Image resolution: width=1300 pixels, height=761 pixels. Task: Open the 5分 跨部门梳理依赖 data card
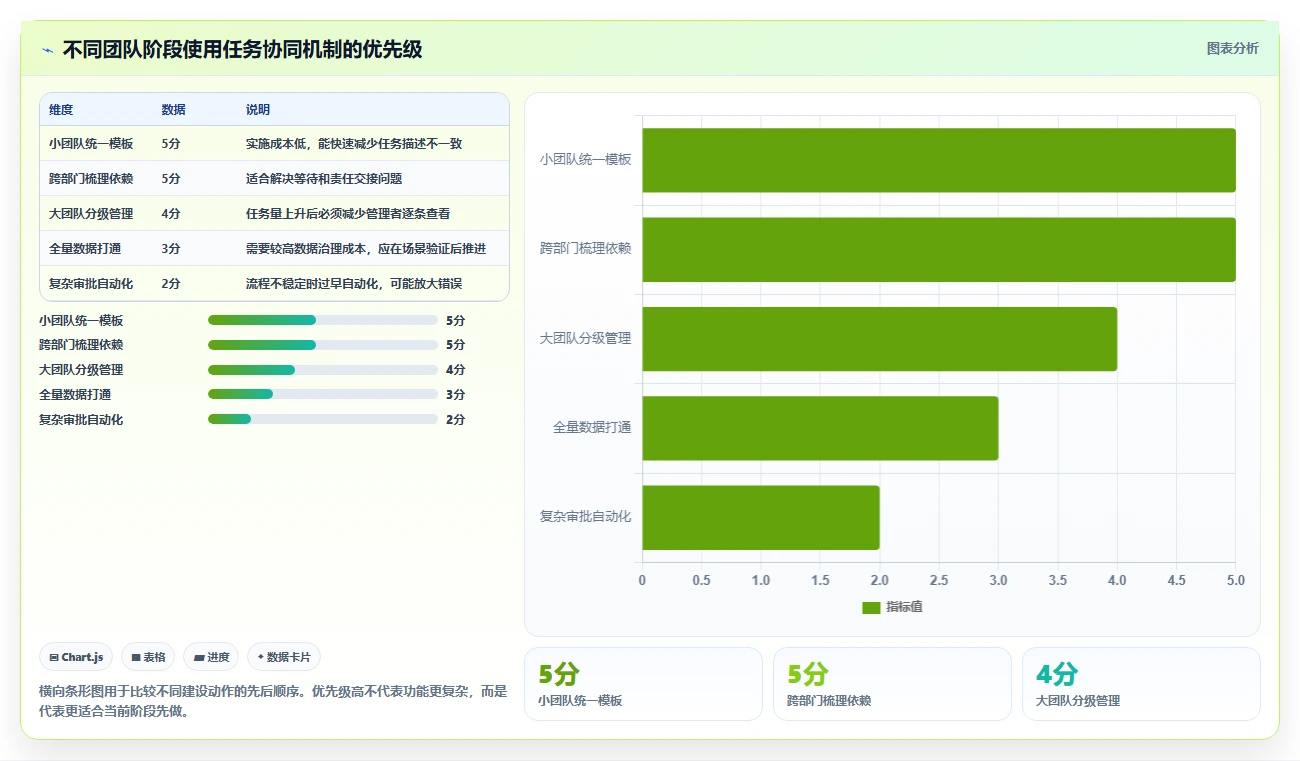(x=892, y=684)
